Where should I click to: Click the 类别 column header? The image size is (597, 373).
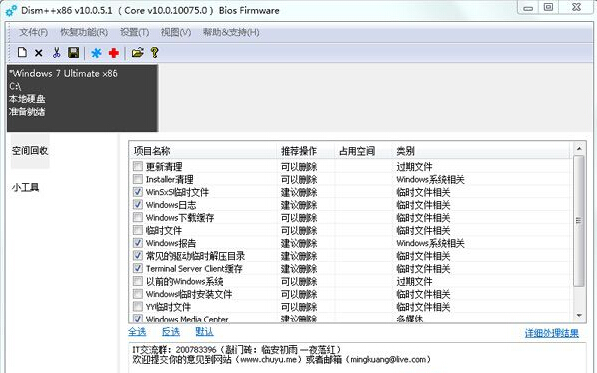[481, 151]
